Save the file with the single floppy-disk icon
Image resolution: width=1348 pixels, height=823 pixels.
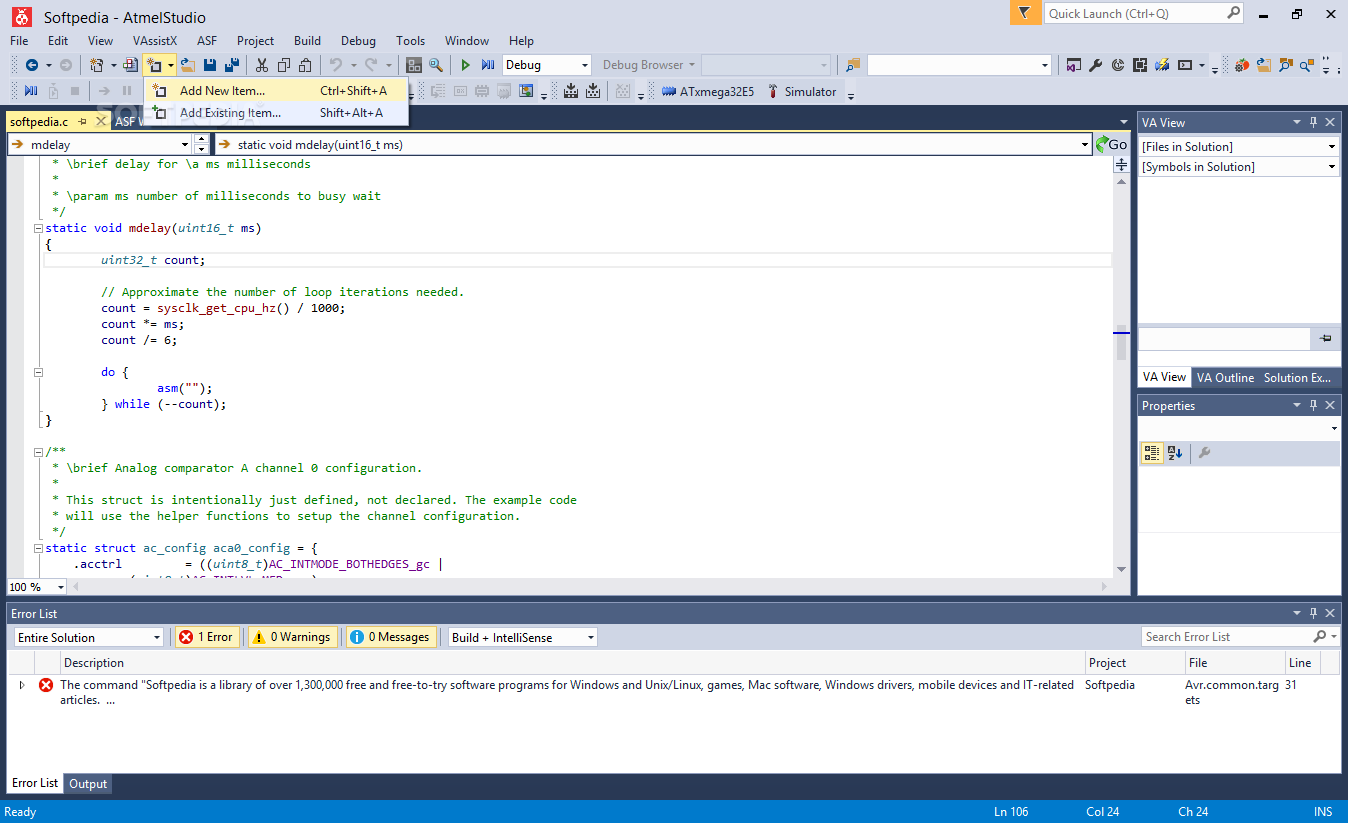[x=210, y=65]
